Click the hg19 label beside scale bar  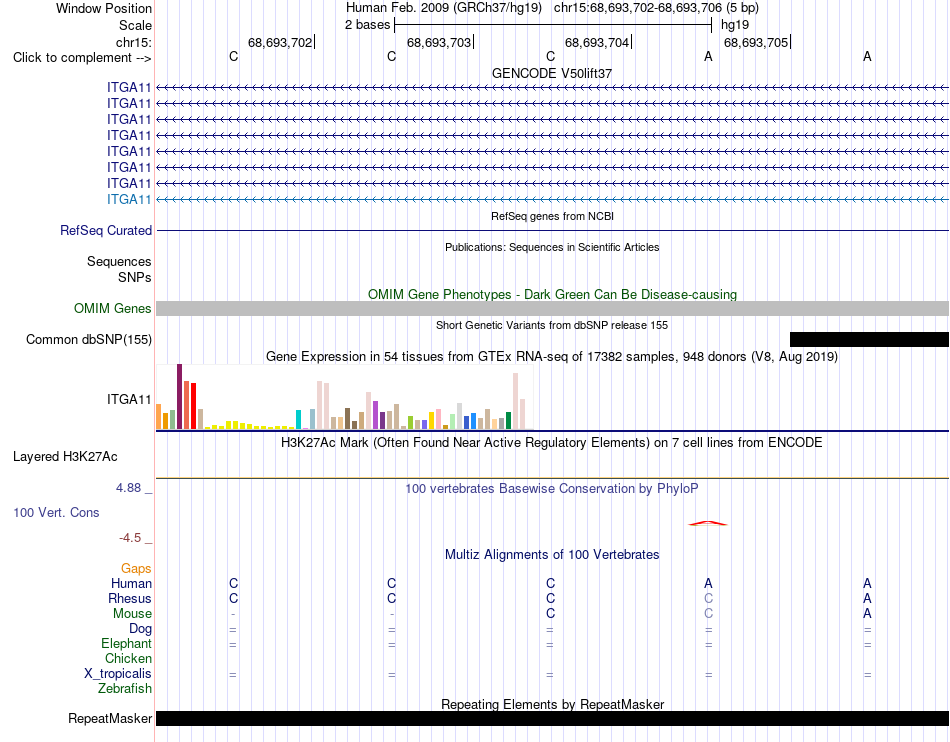(735, 25)
